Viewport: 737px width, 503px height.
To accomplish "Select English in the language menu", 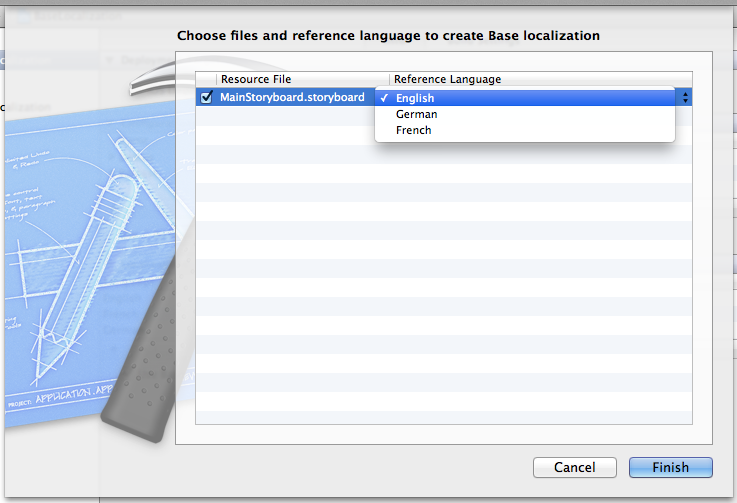I will (x=415, y=98).
